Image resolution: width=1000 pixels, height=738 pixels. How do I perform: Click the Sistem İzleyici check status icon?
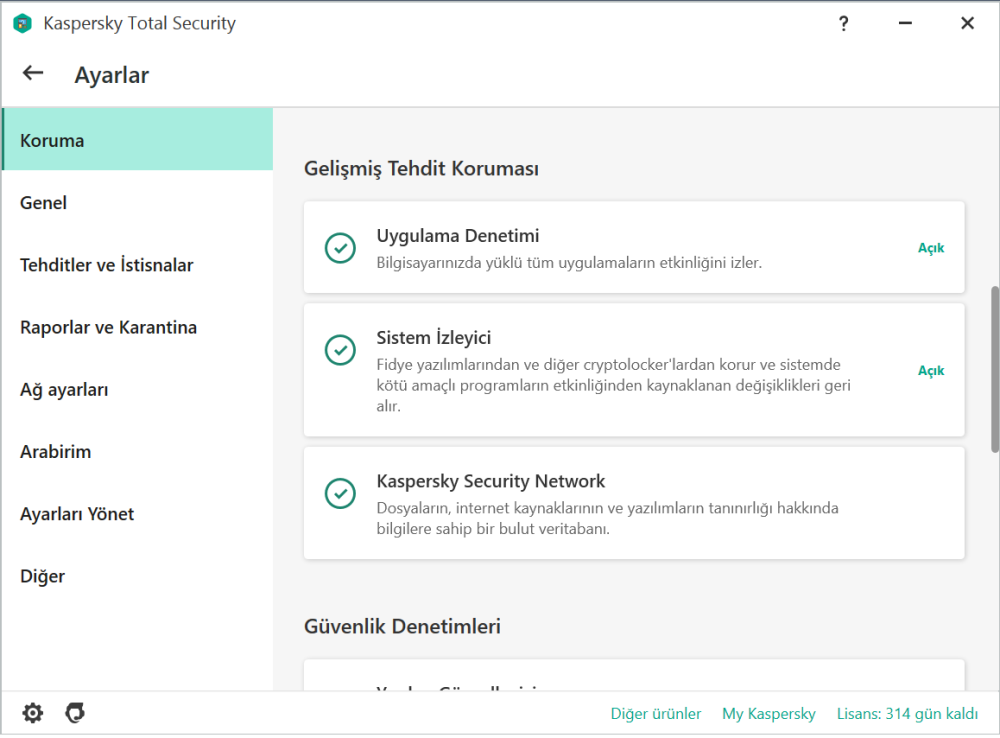(341, 350)
